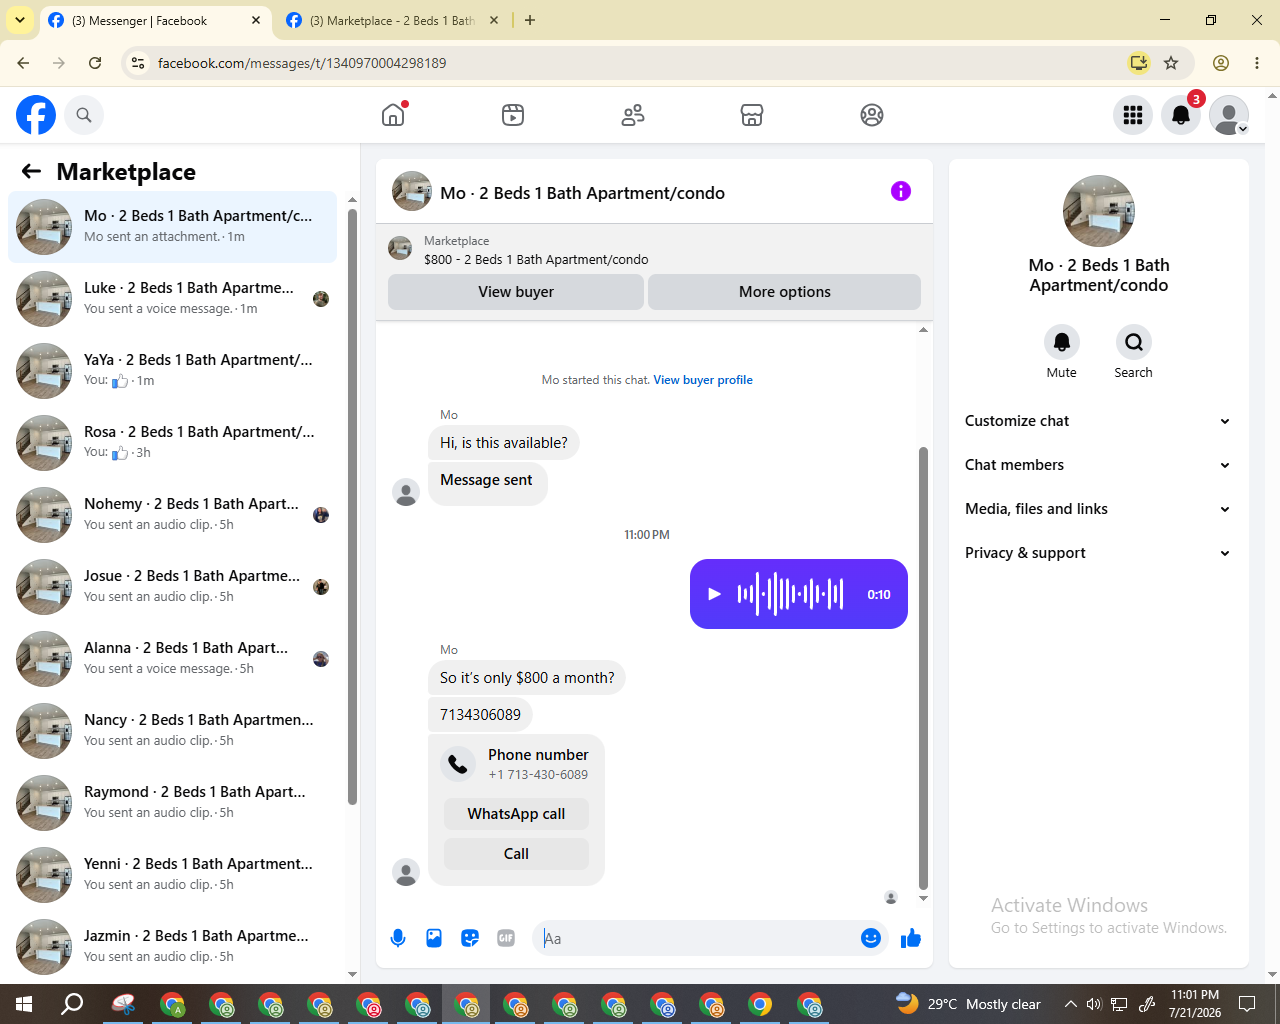
Task: Expand the Chat members section
Action: coord(1098,465)
